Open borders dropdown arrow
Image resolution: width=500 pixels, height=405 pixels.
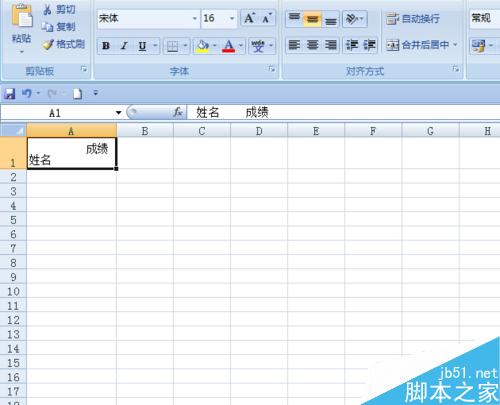click(x=185, y=46)
